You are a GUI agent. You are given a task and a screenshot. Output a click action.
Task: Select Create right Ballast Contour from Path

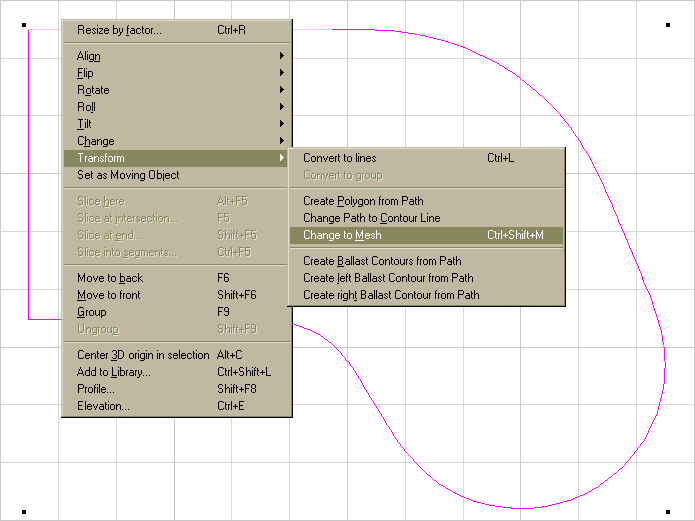coord(426,295)
